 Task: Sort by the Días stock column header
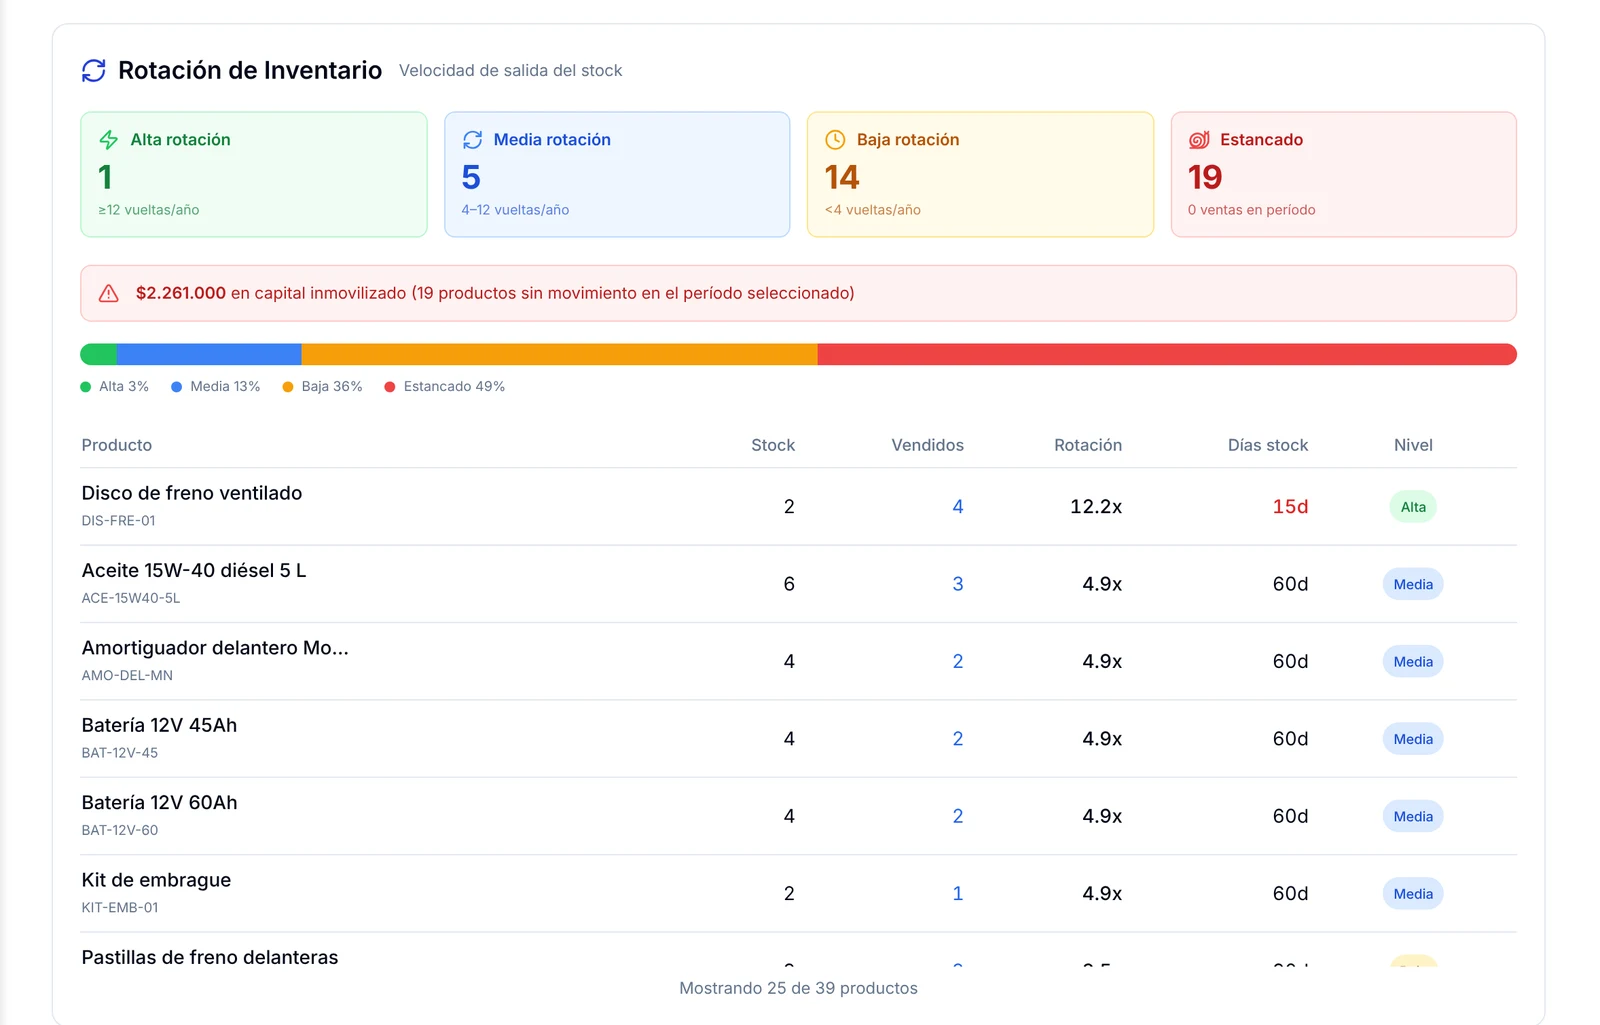pyautogui.click(x=1268, y=445)
